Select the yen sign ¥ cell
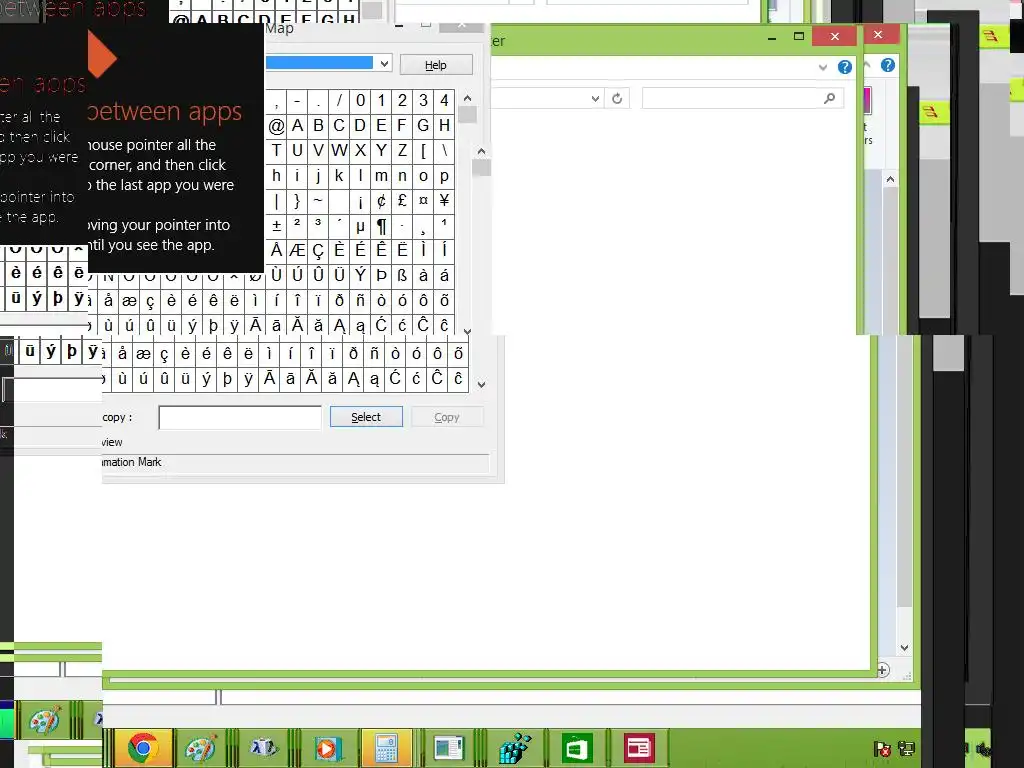Screen dimensions: 1024x768 (x=444, y=200)
